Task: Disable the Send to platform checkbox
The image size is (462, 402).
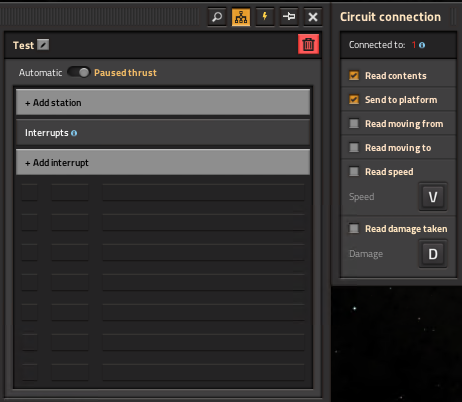Action: coord(354,100)
